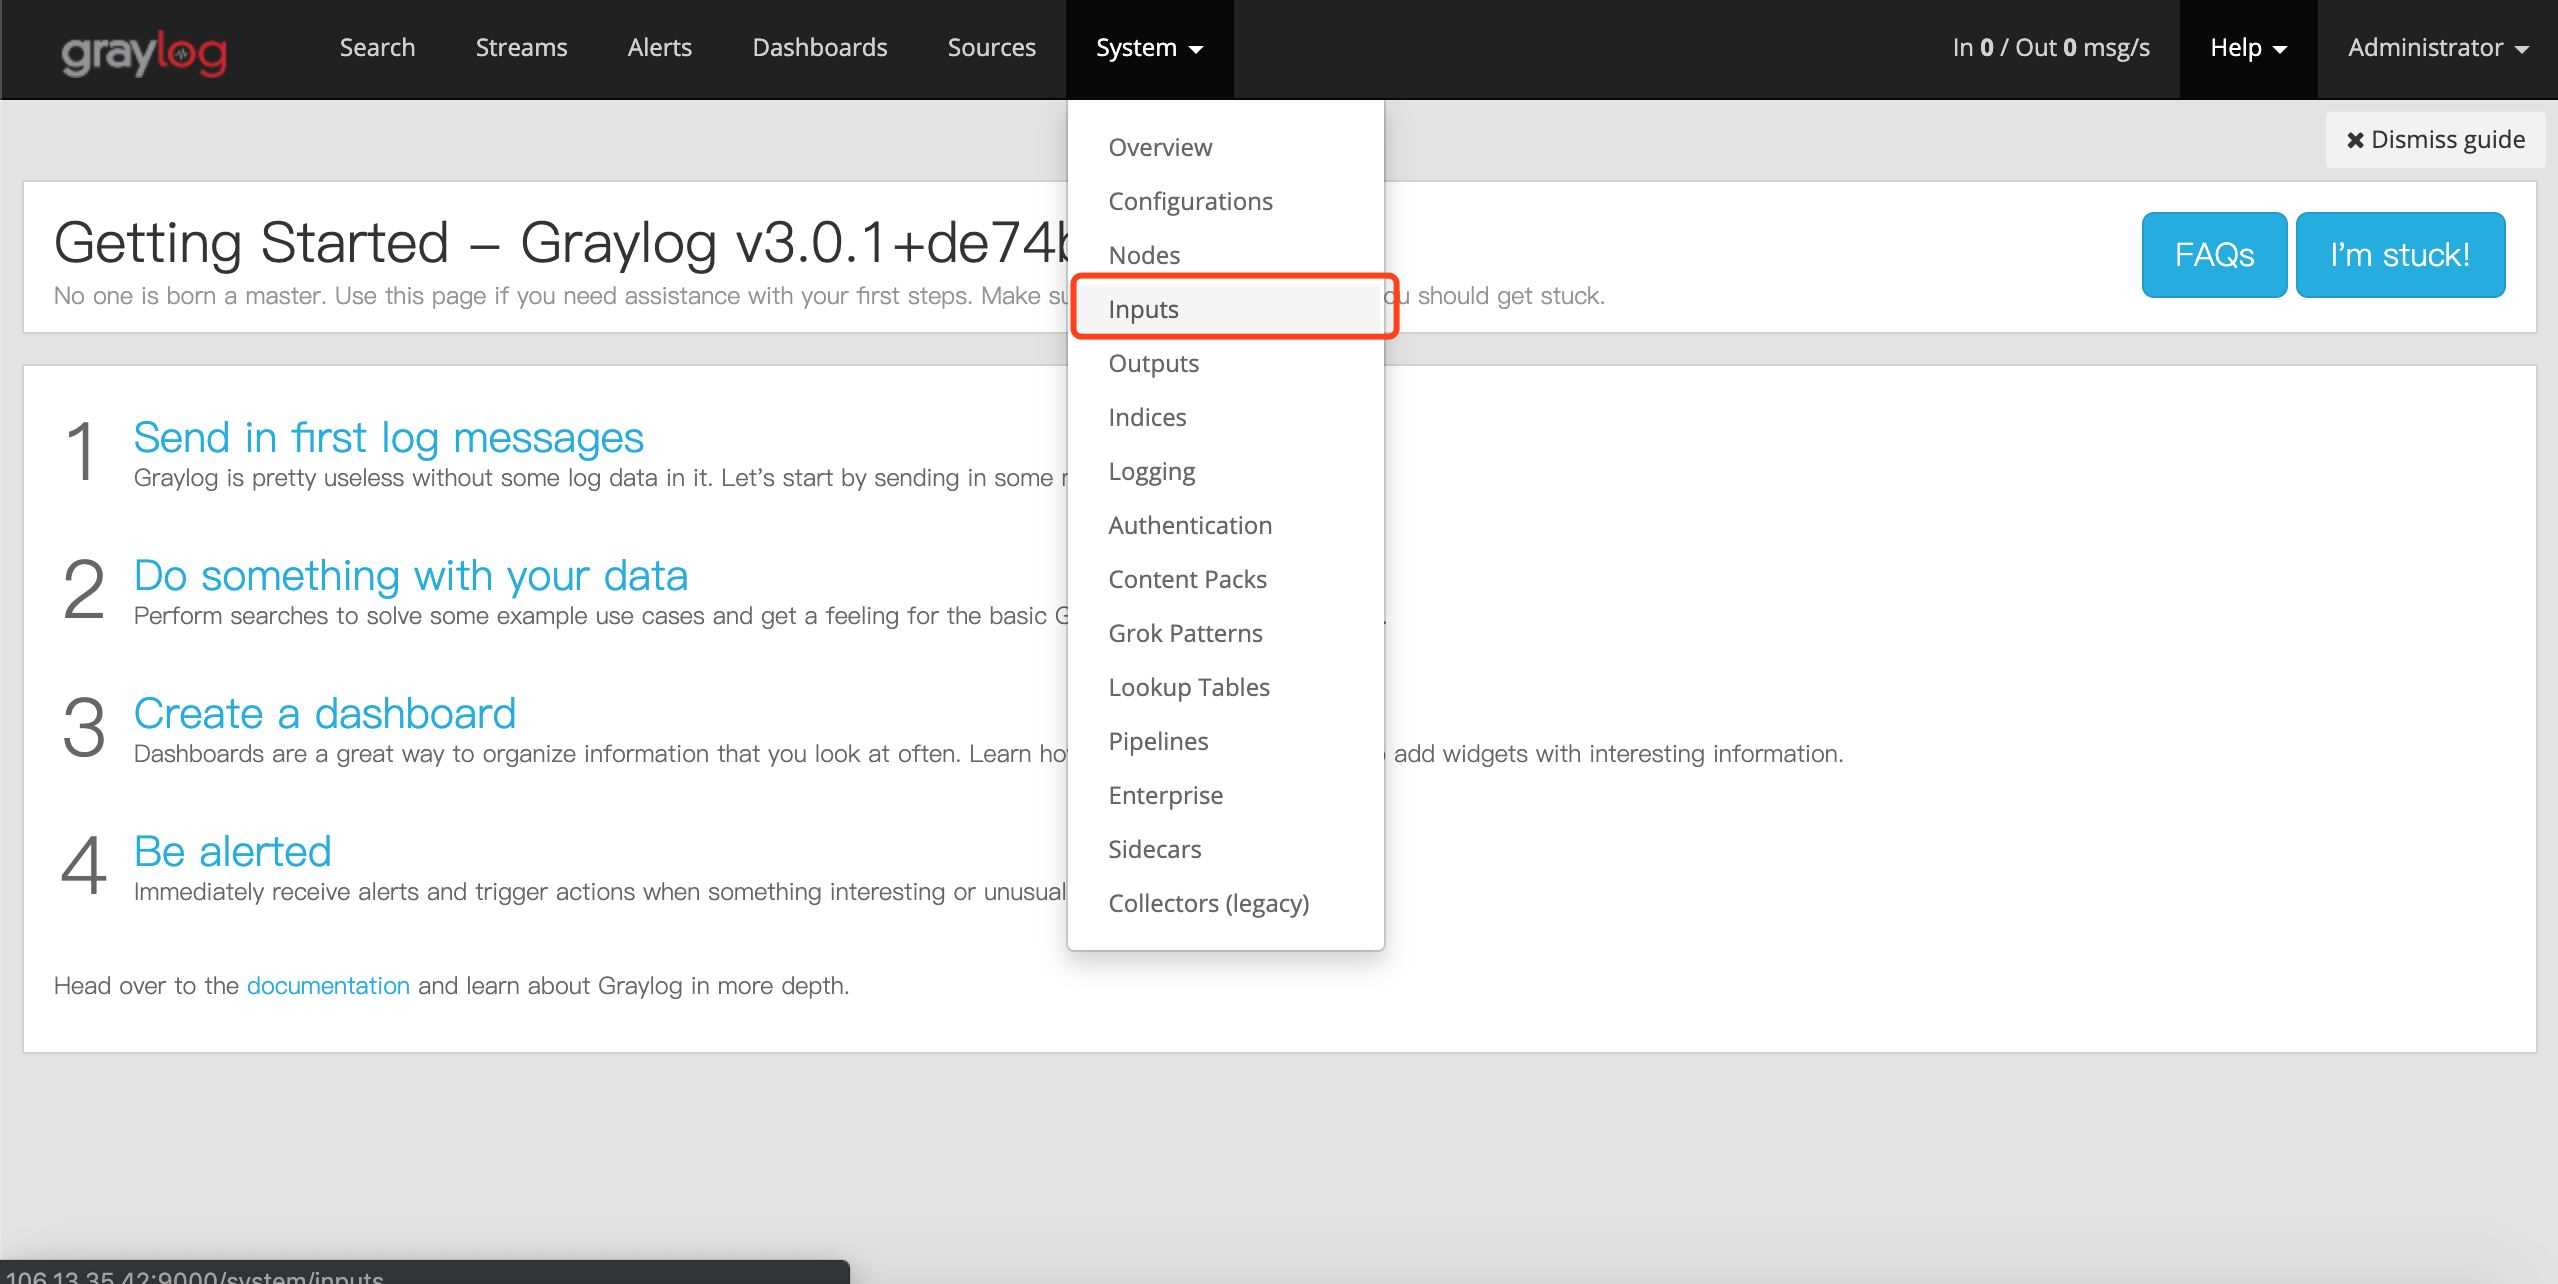
Task: Follow the Create a dashboard link
Action: click(324, 714)
